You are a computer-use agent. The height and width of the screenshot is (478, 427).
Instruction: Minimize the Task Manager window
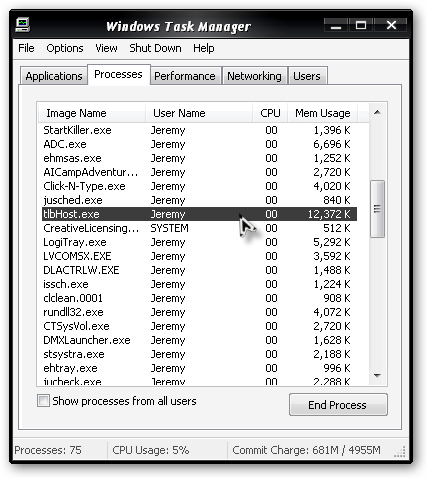[336, 25]
